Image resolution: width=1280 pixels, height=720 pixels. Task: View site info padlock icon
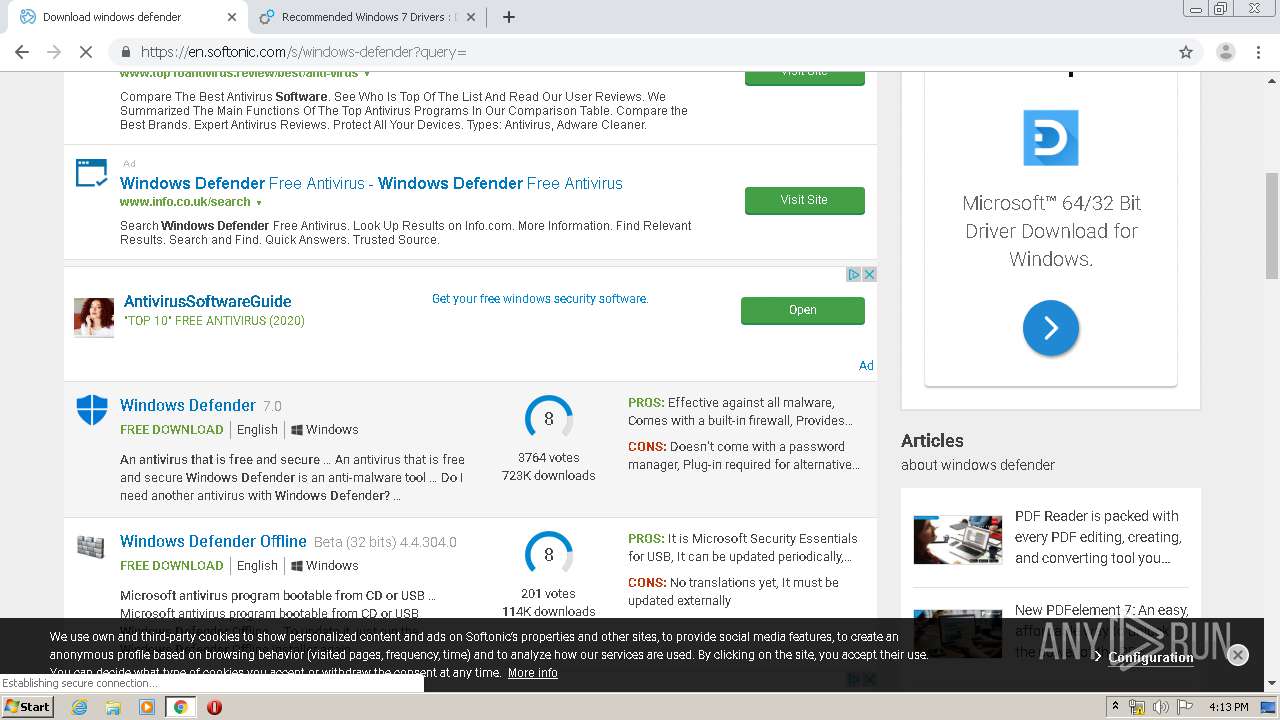click(125, 52)
